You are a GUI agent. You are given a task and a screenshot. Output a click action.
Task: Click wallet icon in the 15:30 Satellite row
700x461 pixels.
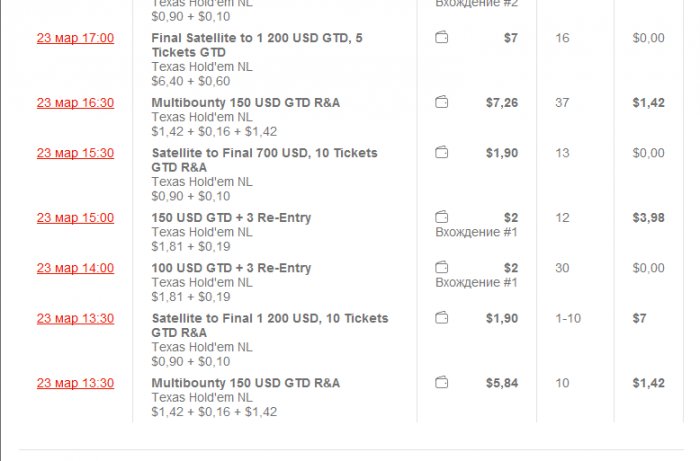(442, 153)
